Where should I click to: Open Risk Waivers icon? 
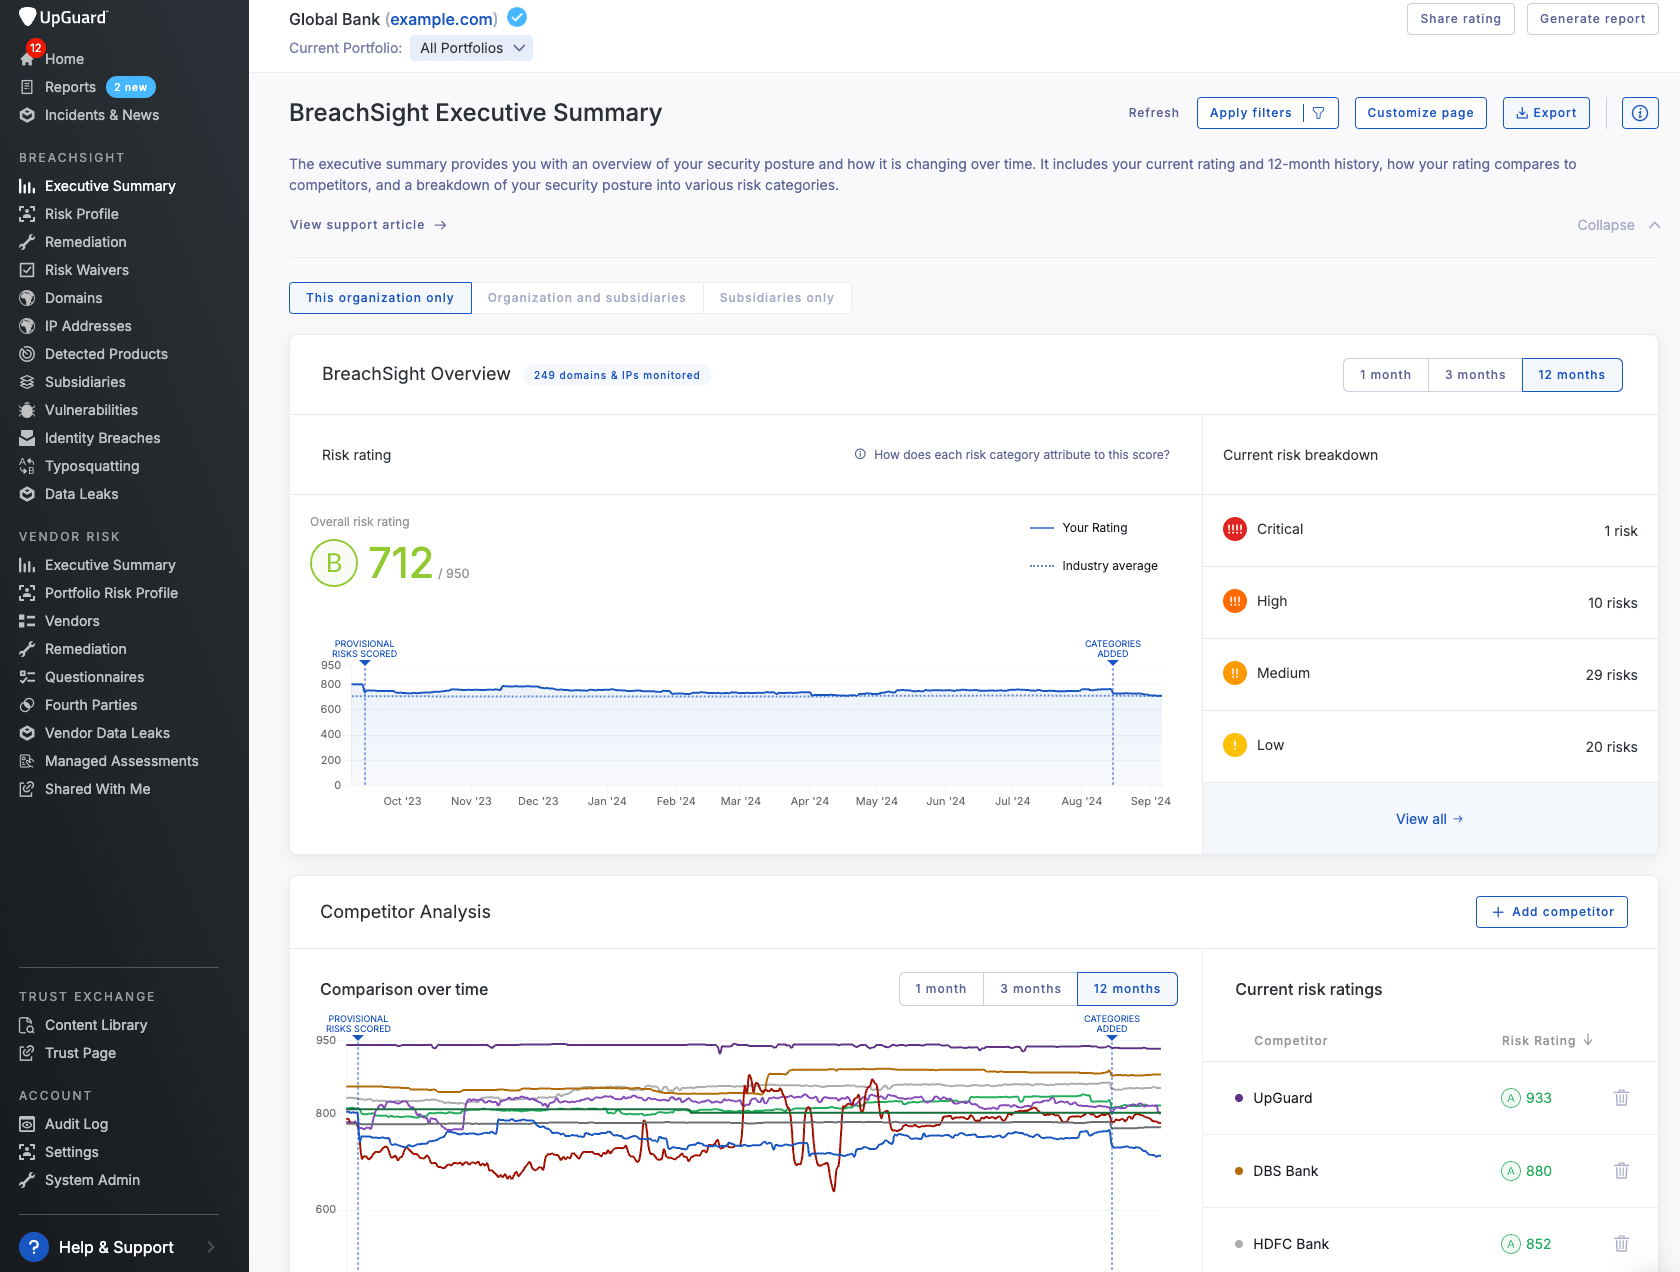click(27, 270)
